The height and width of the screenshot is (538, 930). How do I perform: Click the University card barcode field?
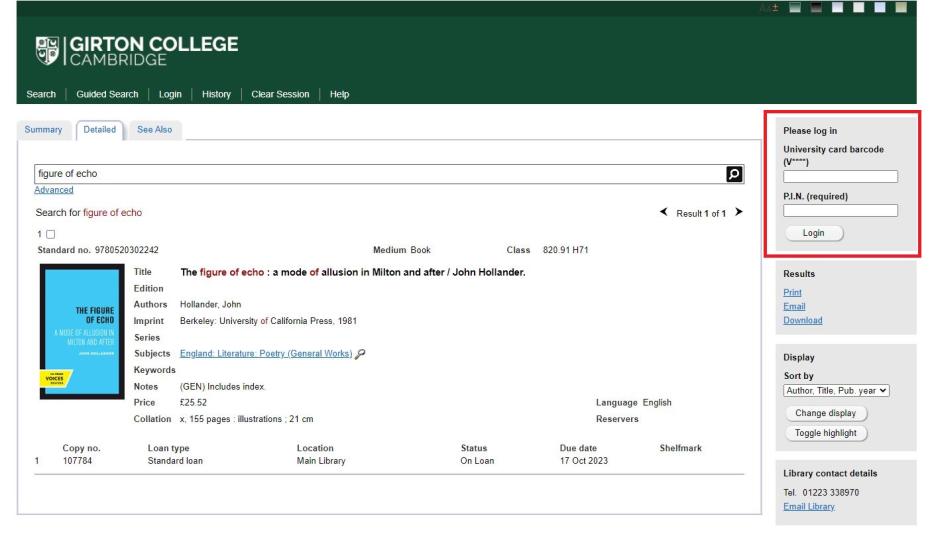pyautogui.click(x=840, y=177)
